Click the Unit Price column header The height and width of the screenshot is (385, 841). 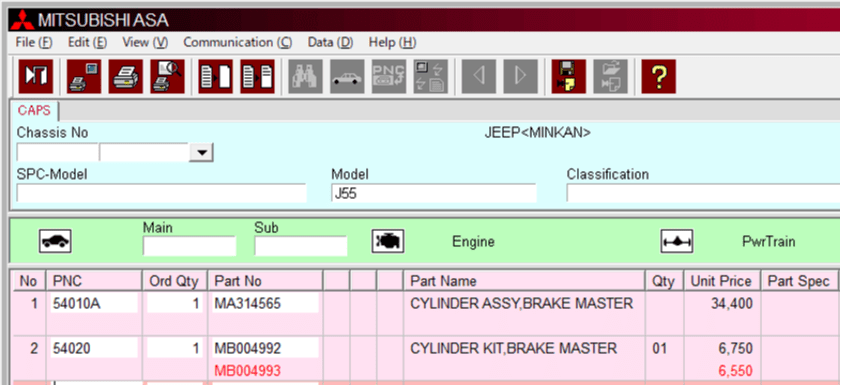coord(721,281)
